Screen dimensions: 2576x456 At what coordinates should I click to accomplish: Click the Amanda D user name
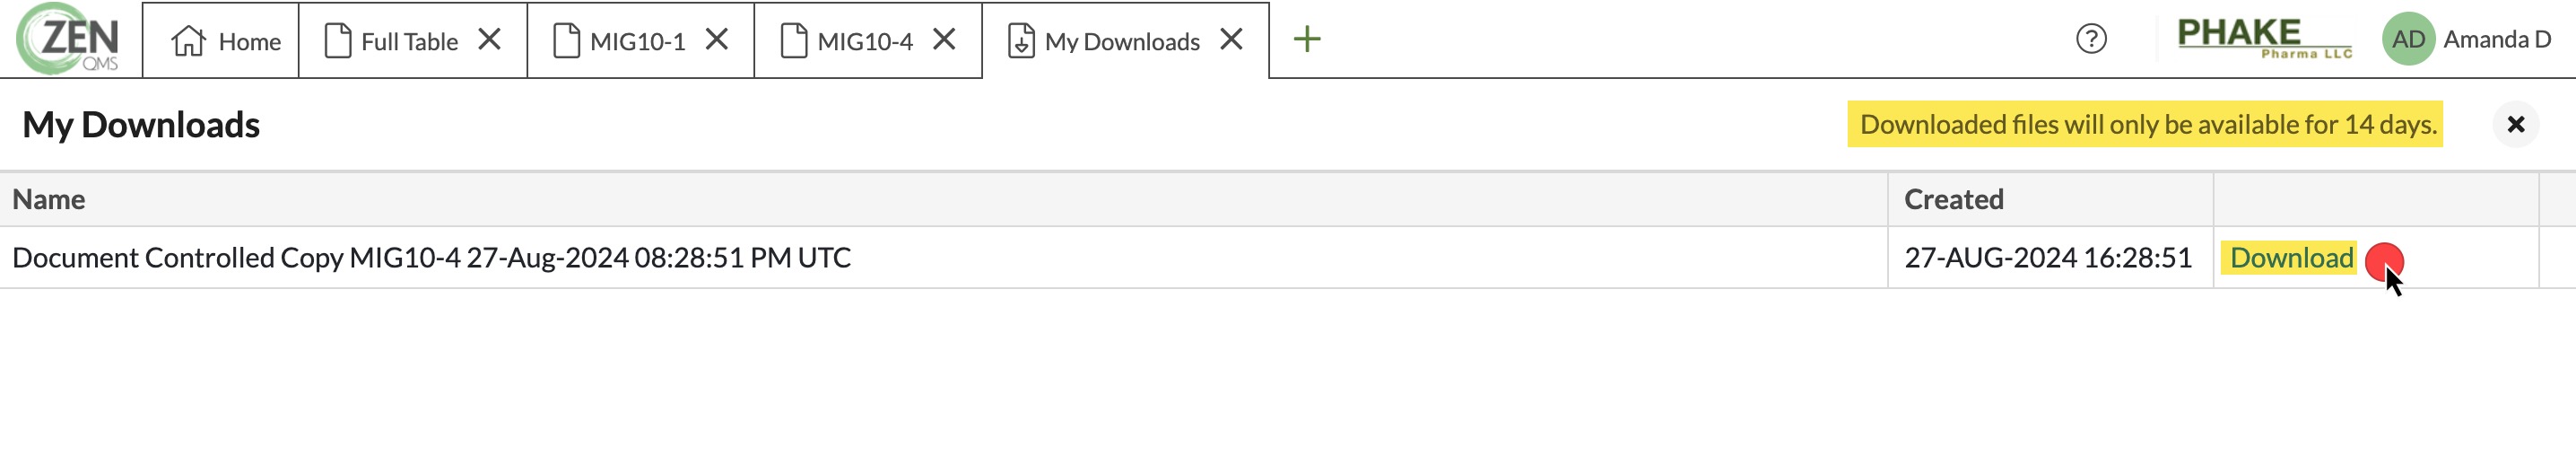click(2497, 39)
